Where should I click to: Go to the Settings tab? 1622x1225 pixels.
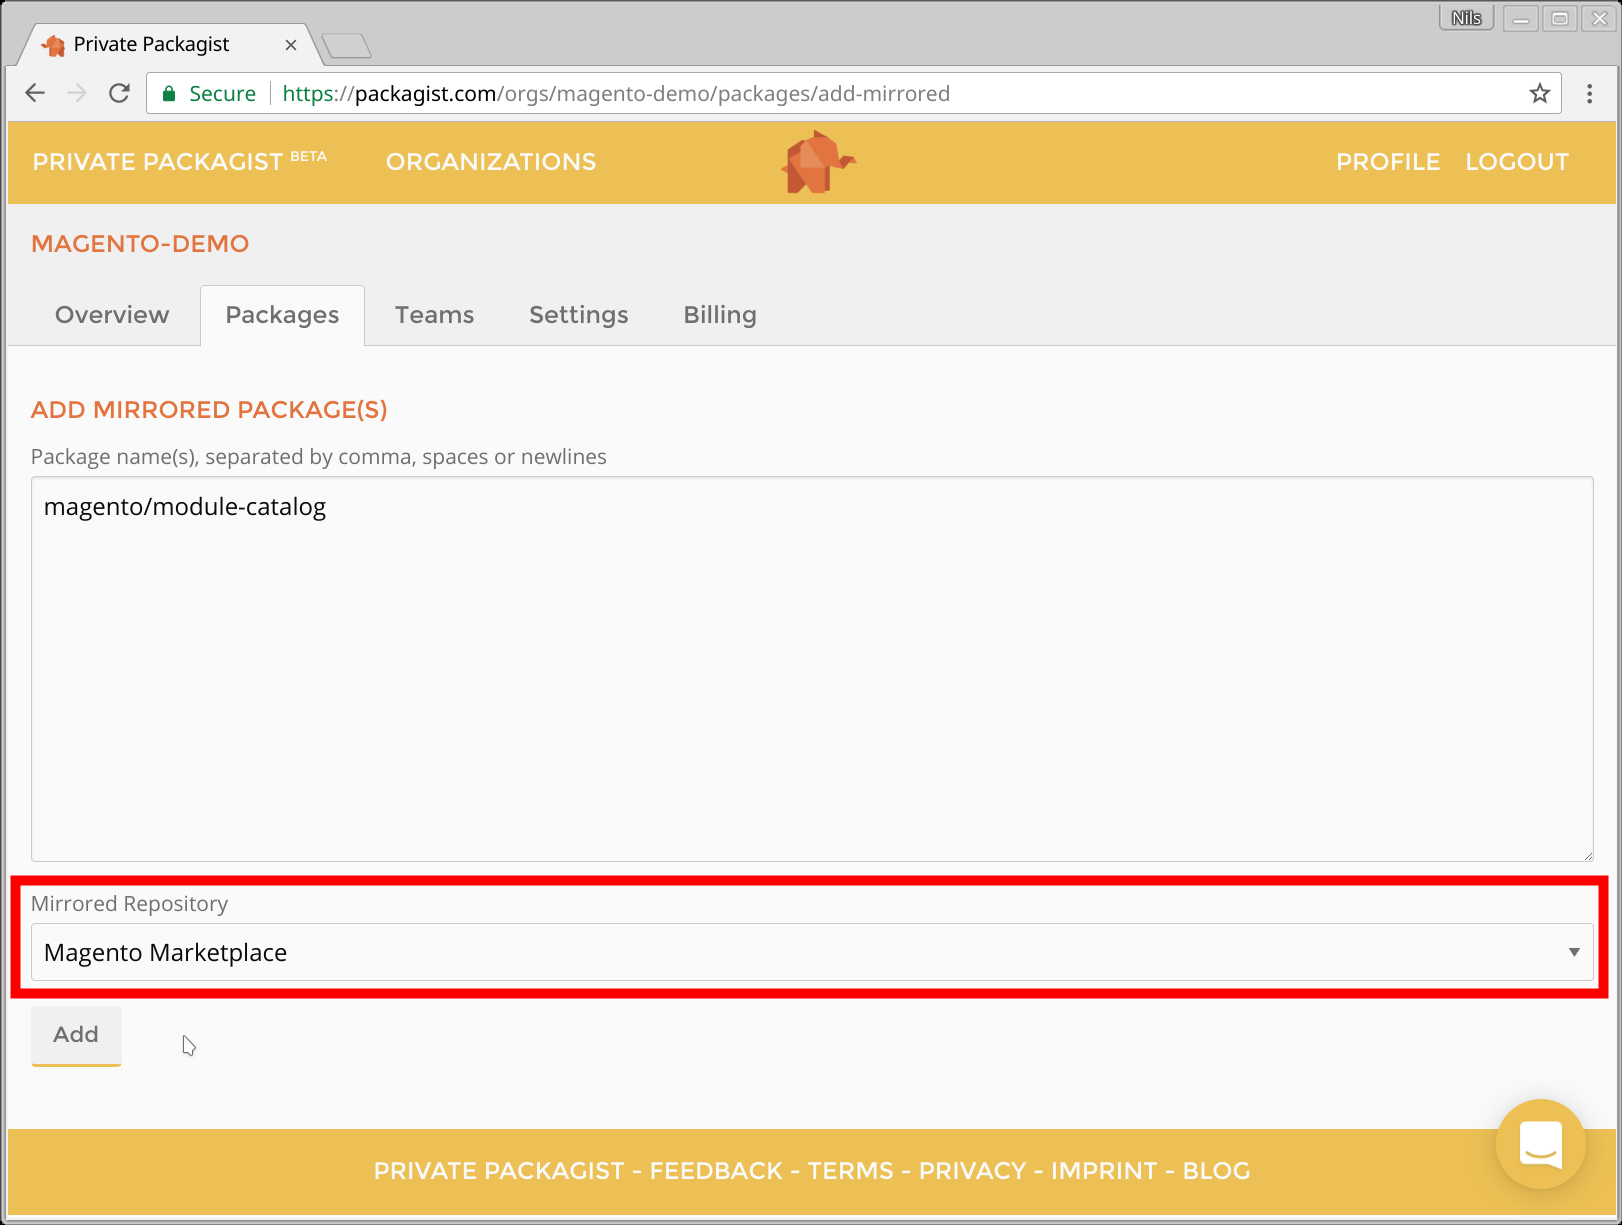[x=578, y=315]
